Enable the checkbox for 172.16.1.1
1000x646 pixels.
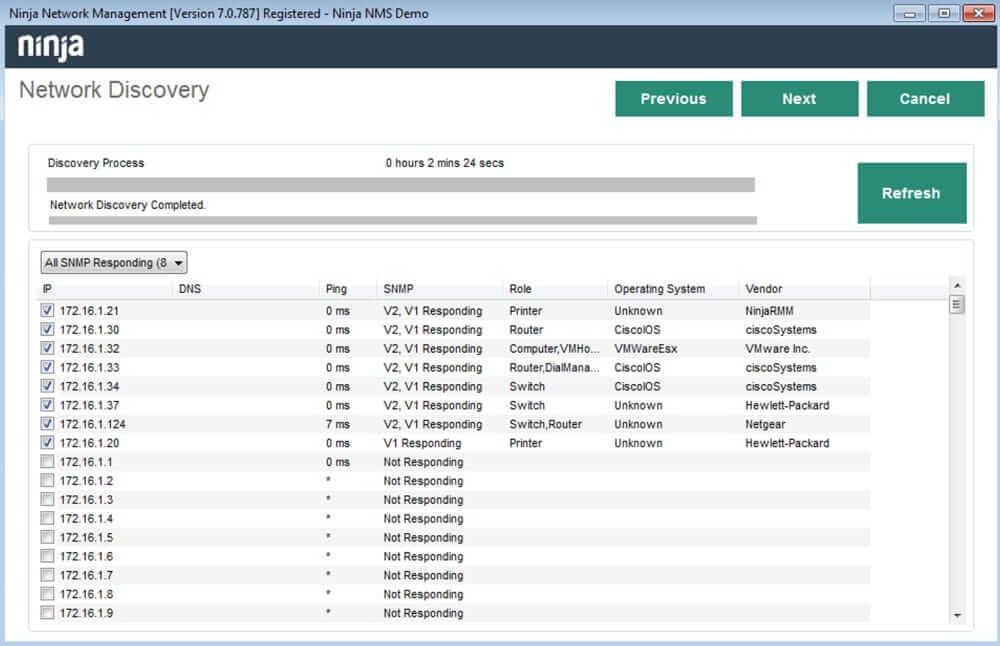(47, 462)
